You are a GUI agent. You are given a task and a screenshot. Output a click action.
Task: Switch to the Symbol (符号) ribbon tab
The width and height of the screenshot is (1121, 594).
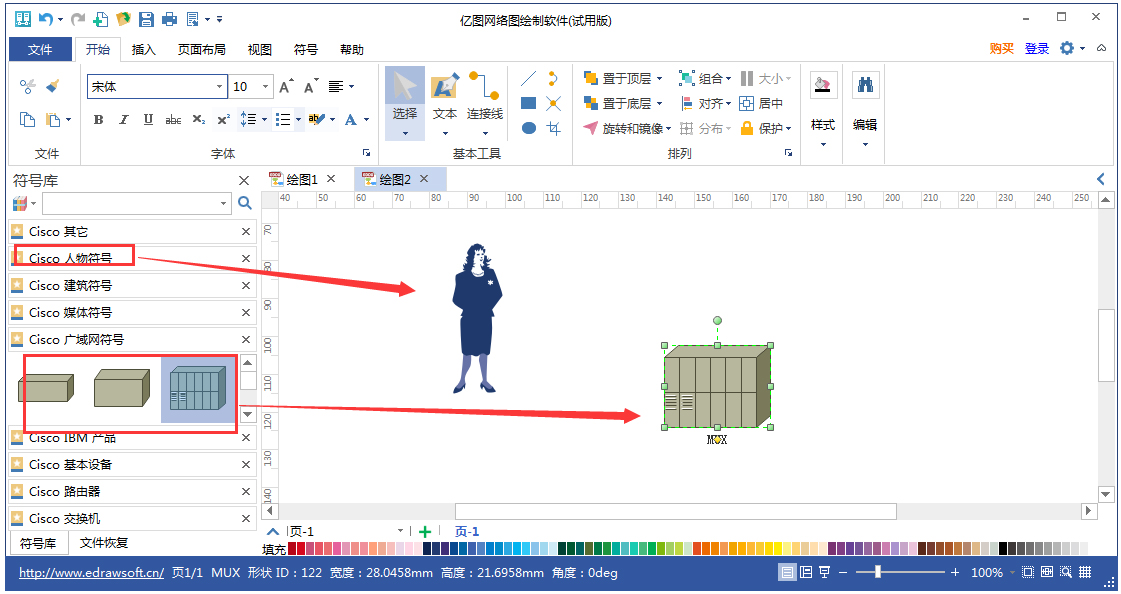(x=306, y=49)
